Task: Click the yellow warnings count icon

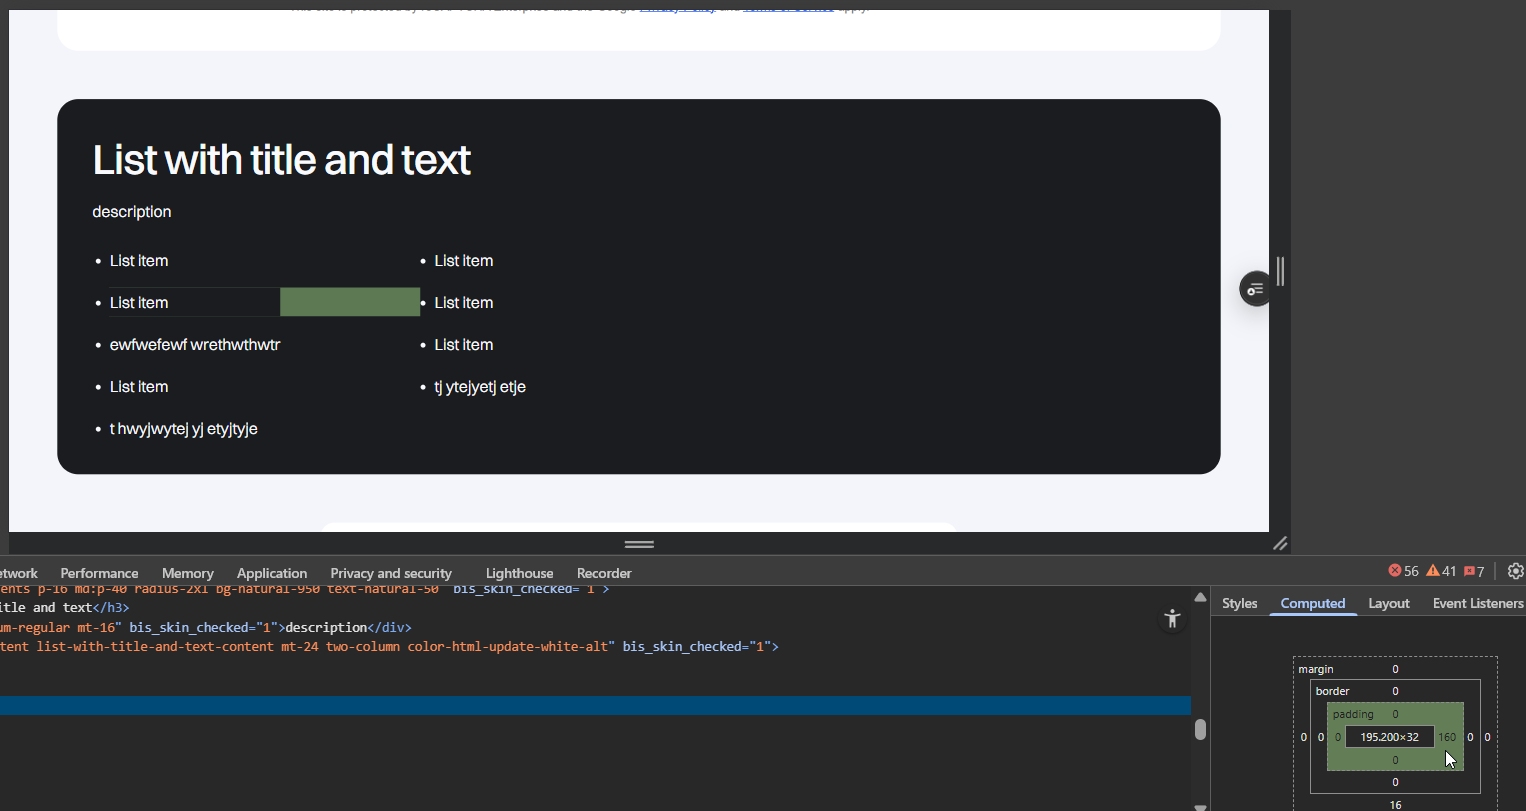Action: point(1433,571)
